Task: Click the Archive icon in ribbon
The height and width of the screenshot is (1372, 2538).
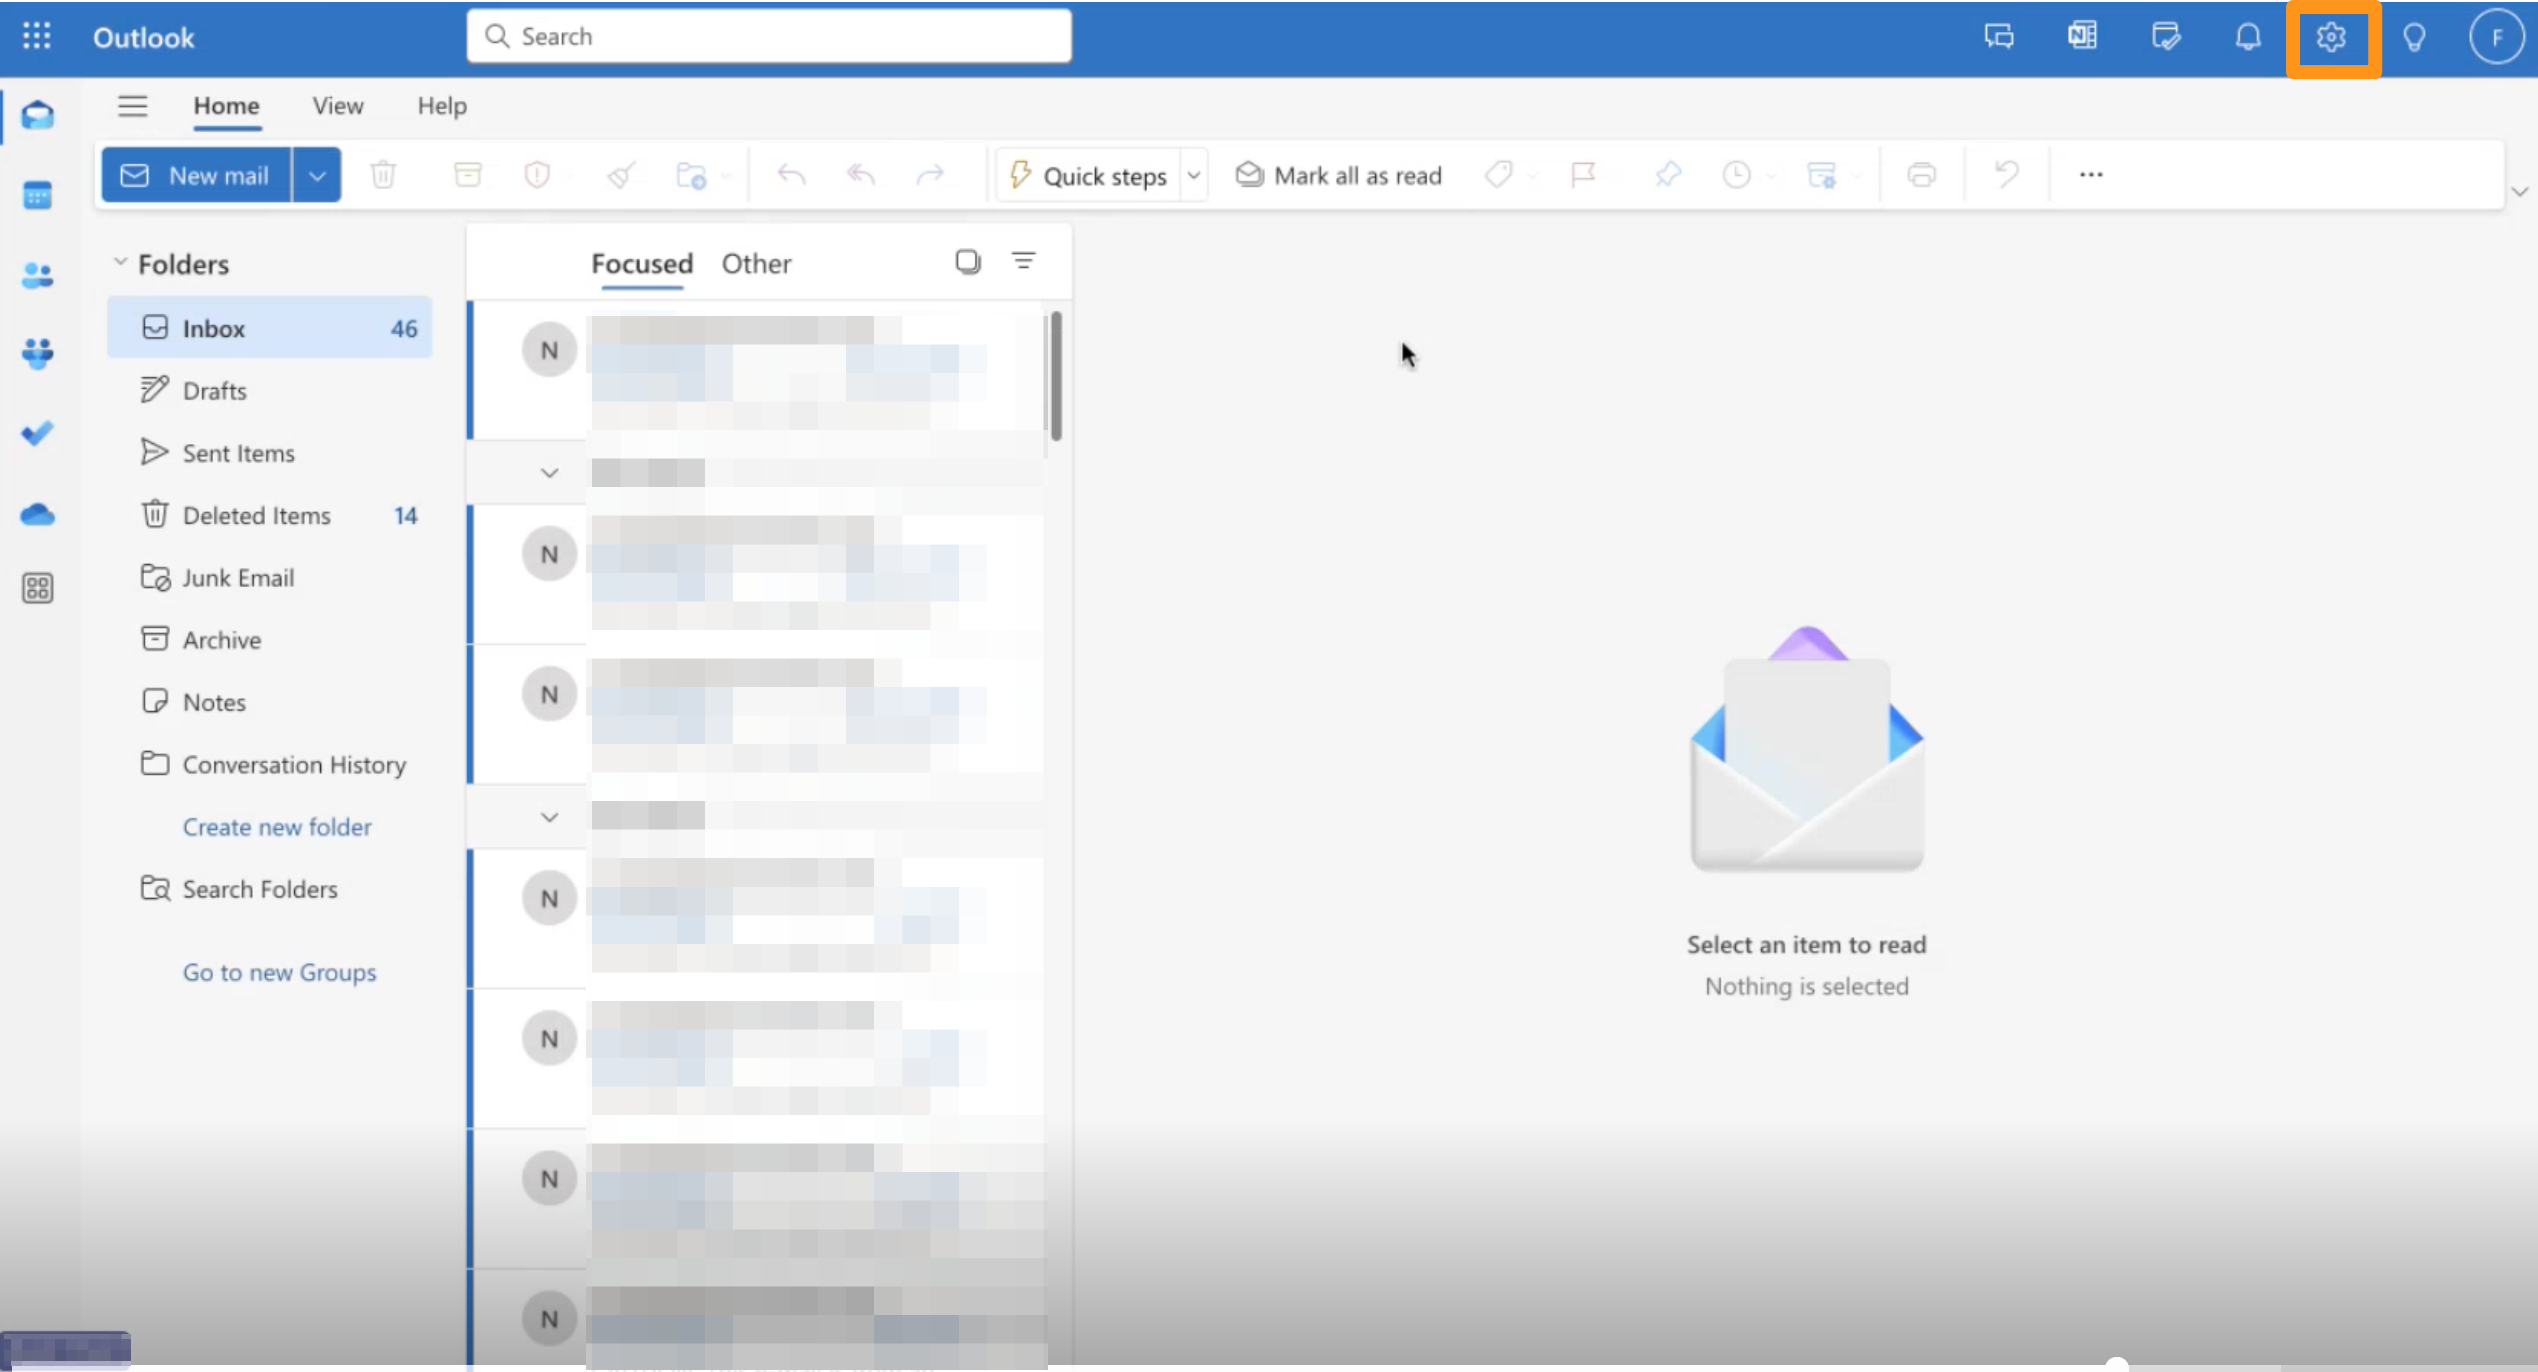Action: click(x=467, y=175)
